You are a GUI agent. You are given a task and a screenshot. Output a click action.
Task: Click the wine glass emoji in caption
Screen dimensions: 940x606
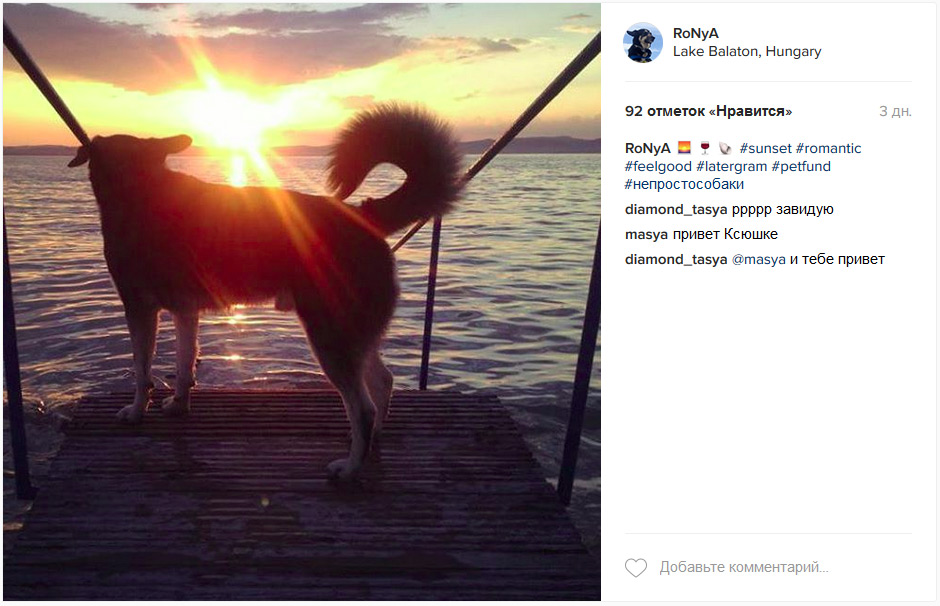click(x=705, y=147)
